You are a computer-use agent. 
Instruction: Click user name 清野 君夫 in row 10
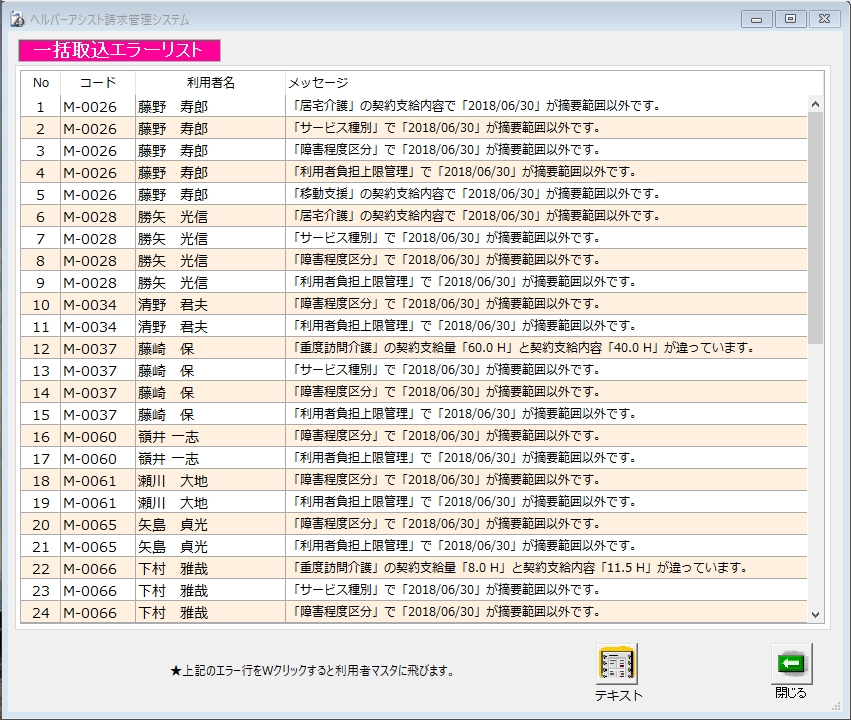tap(173, 304)
